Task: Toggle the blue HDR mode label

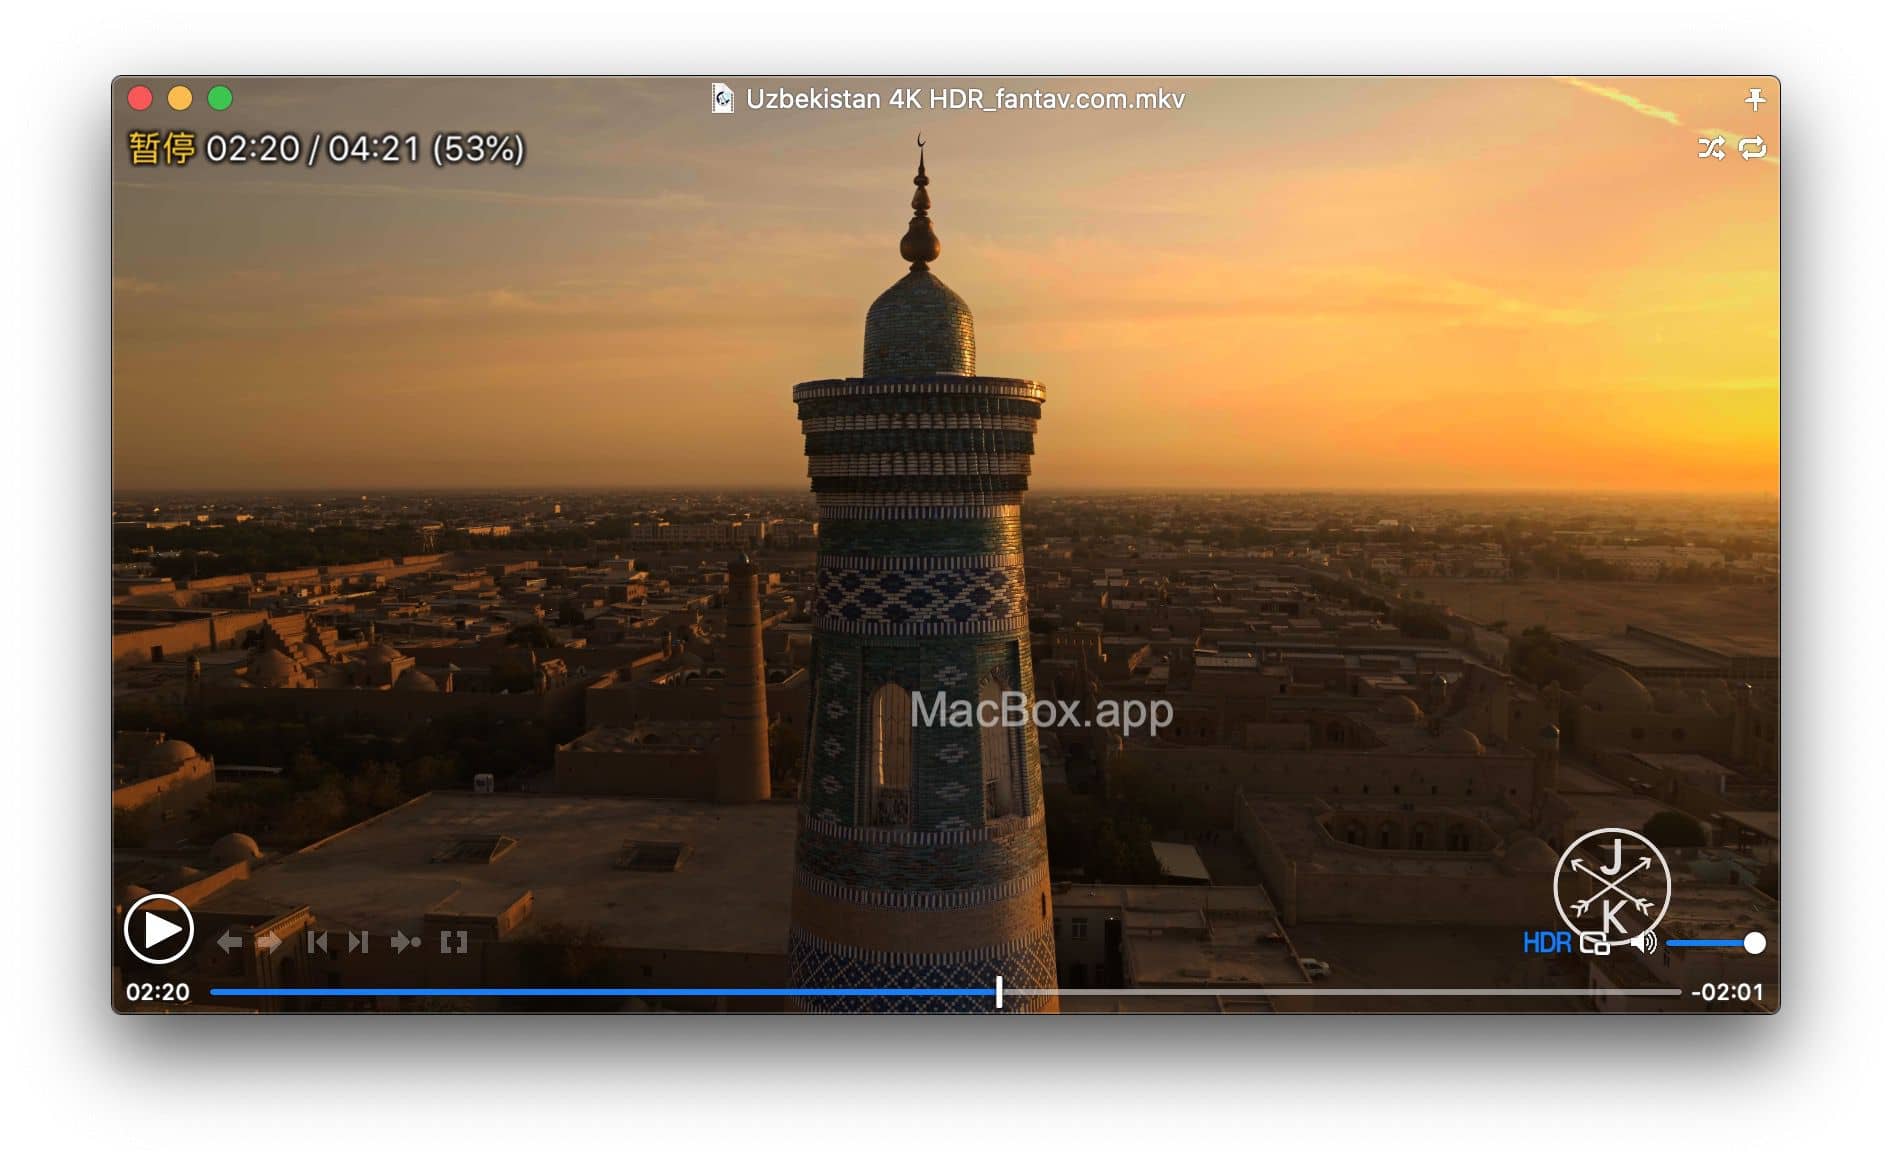Action: pyautogui.click(x=1547, y=943)
